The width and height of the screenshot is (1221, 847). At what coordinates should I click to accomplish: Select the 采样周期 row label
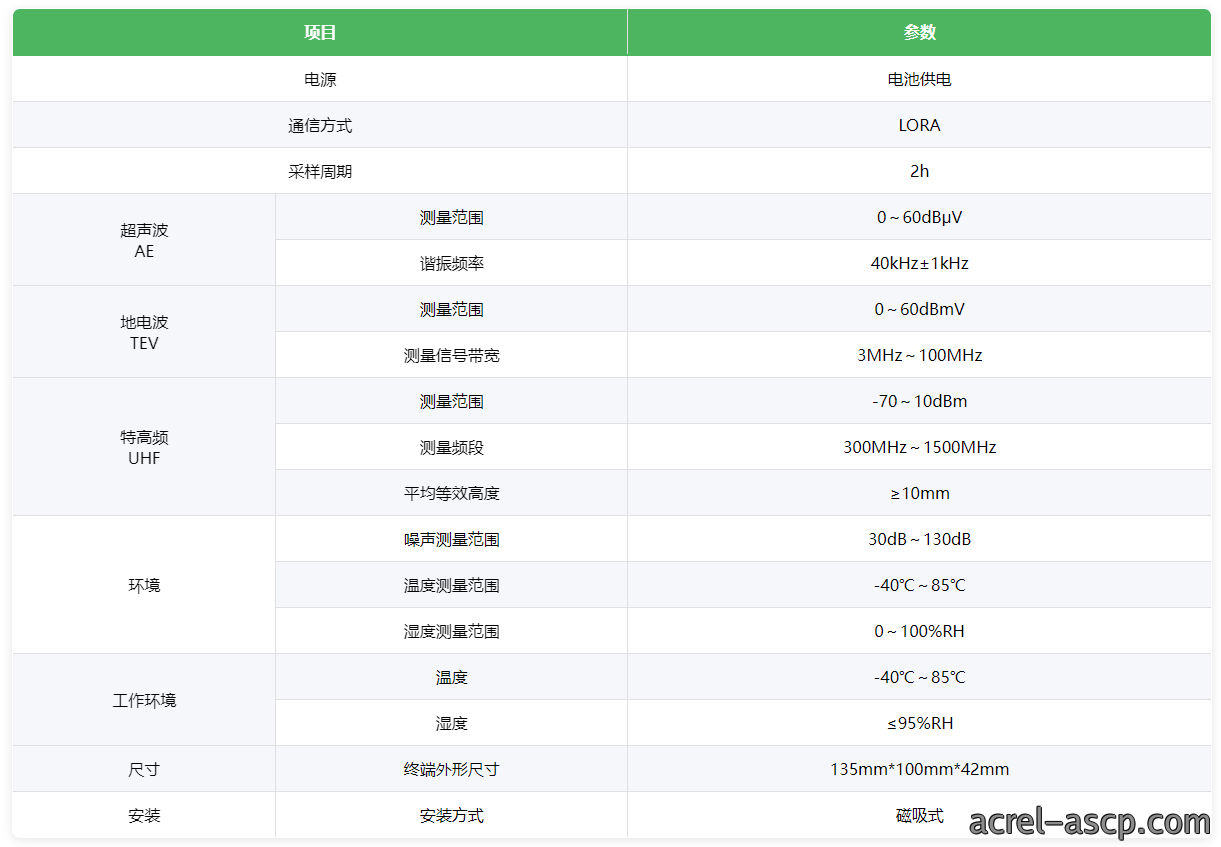point(320,171)
